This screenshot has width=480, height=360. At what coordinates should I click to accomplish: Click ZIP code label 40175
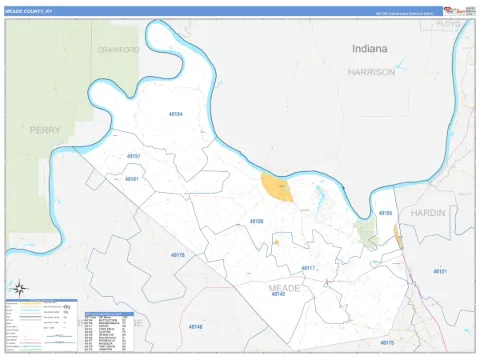387,343
